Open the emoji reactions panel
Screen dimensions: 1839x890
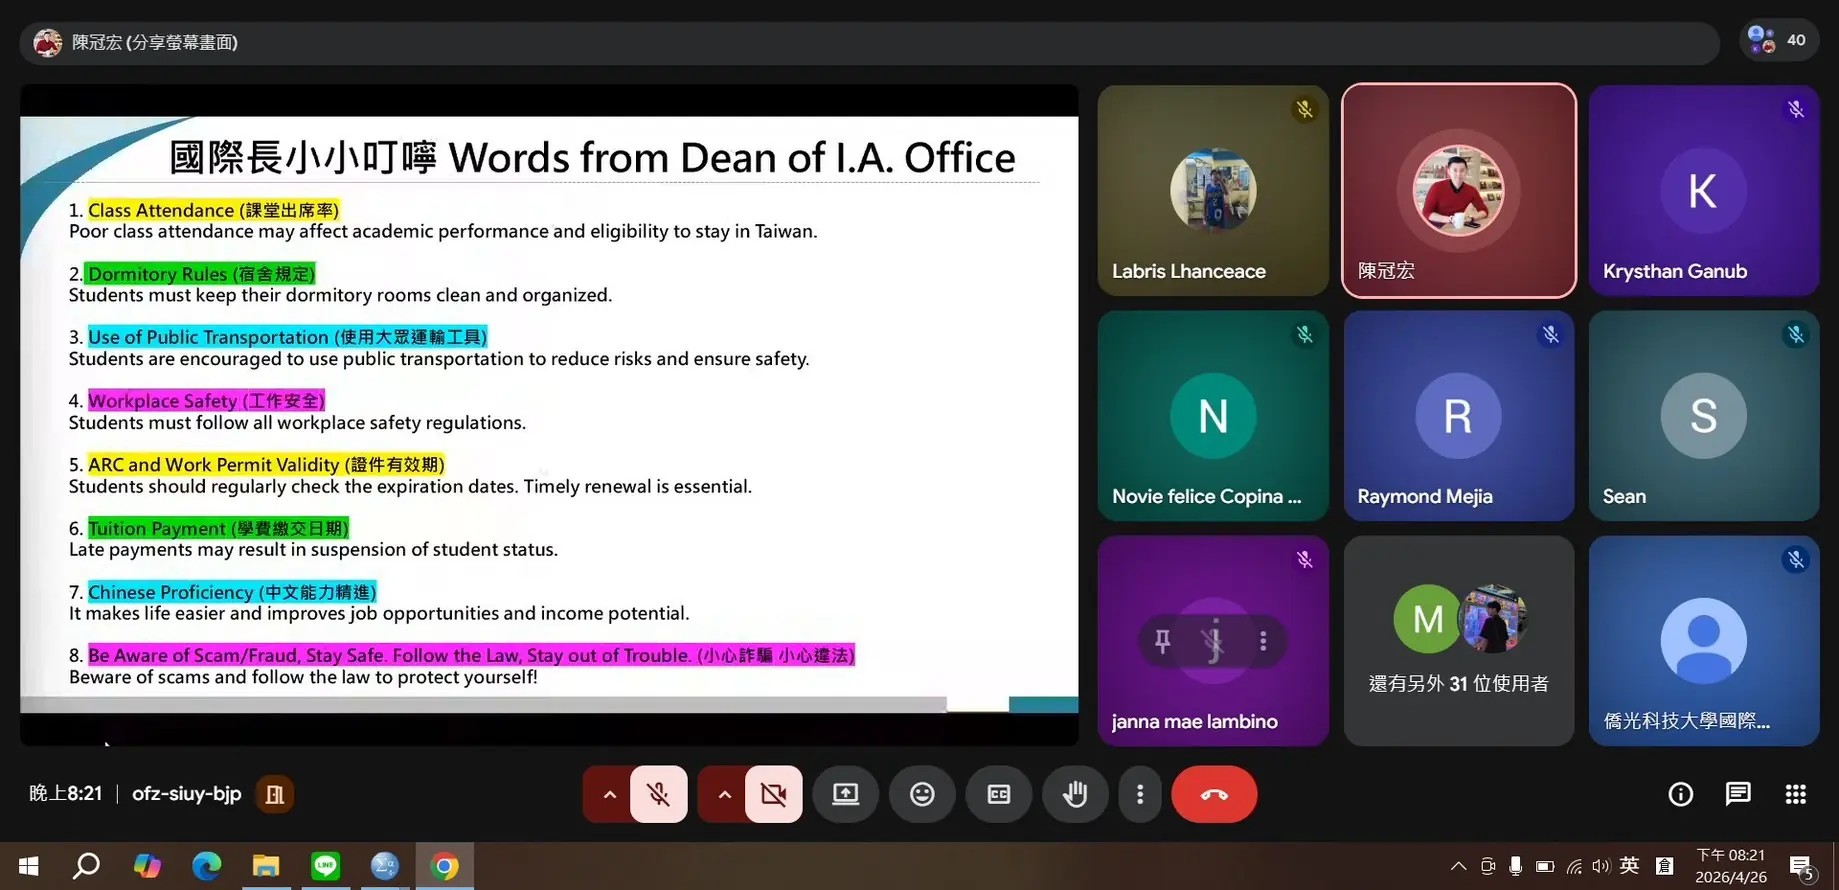(x=922, y=794)
